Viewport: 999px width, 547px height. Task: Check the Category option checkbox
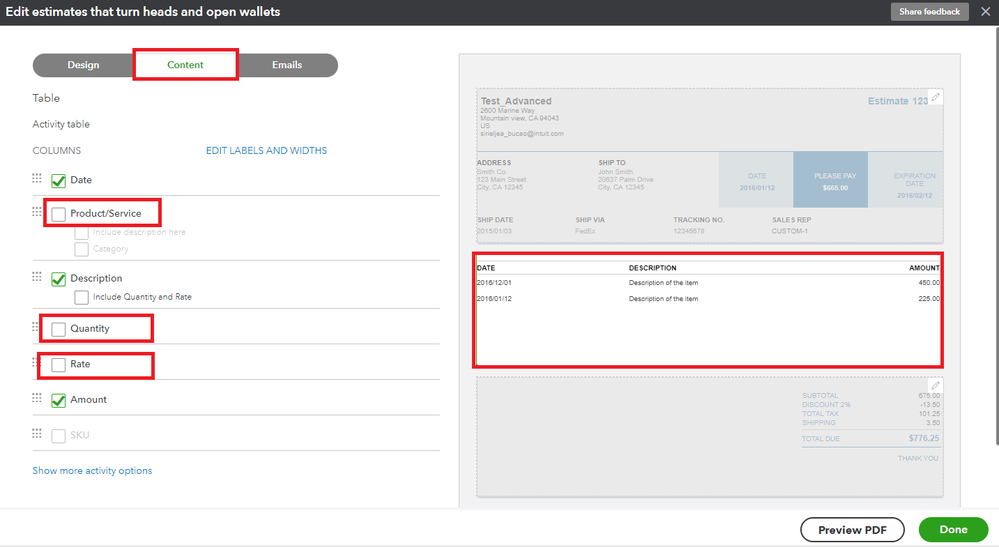pos(82,249)
